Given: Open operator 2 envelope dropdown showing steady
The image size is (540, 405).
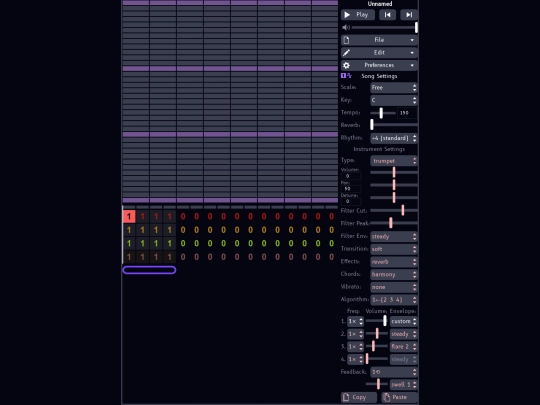Looking at the screenshot, I should [x=403, y=334].
